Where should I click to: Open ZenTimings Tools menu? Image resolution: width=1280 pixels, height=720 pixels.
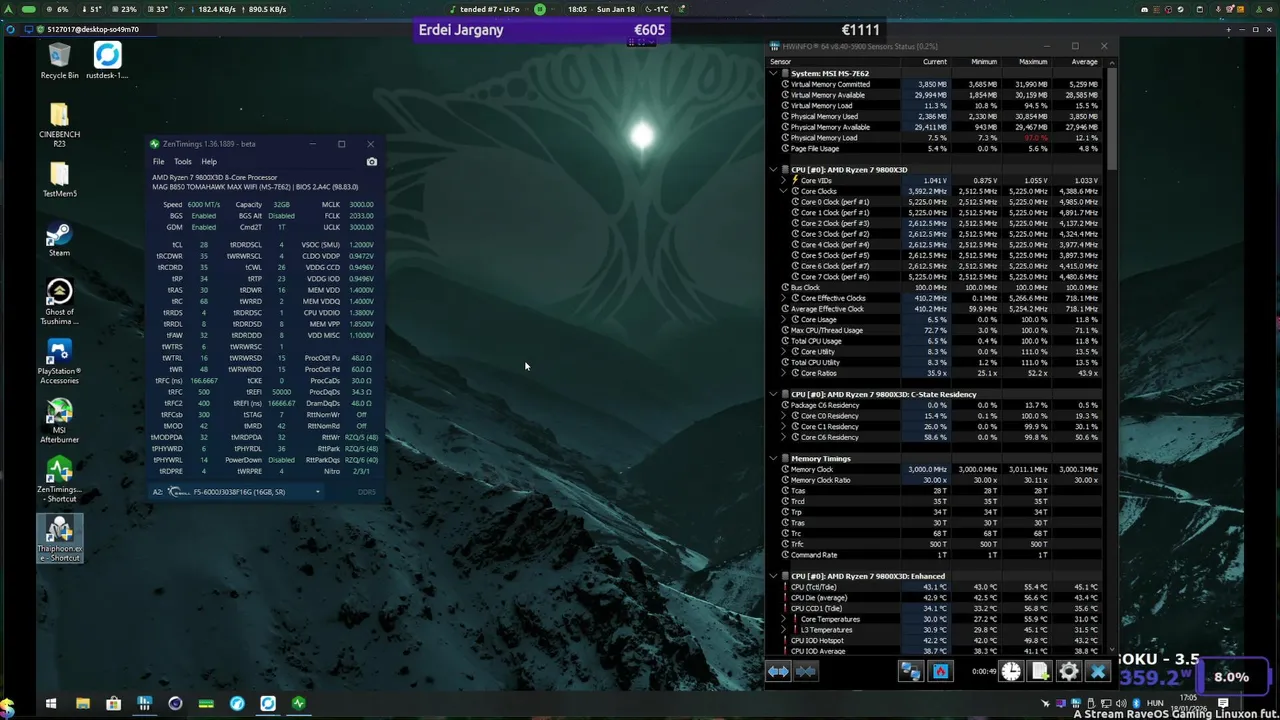[182, 162]
